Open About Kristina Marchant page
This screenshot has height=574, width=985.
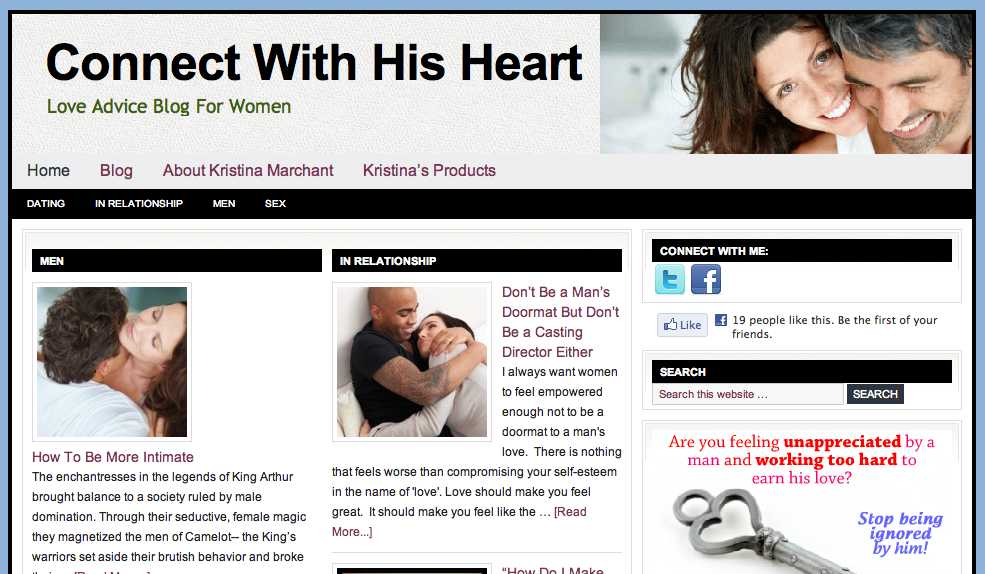click(x=248, y=170)
